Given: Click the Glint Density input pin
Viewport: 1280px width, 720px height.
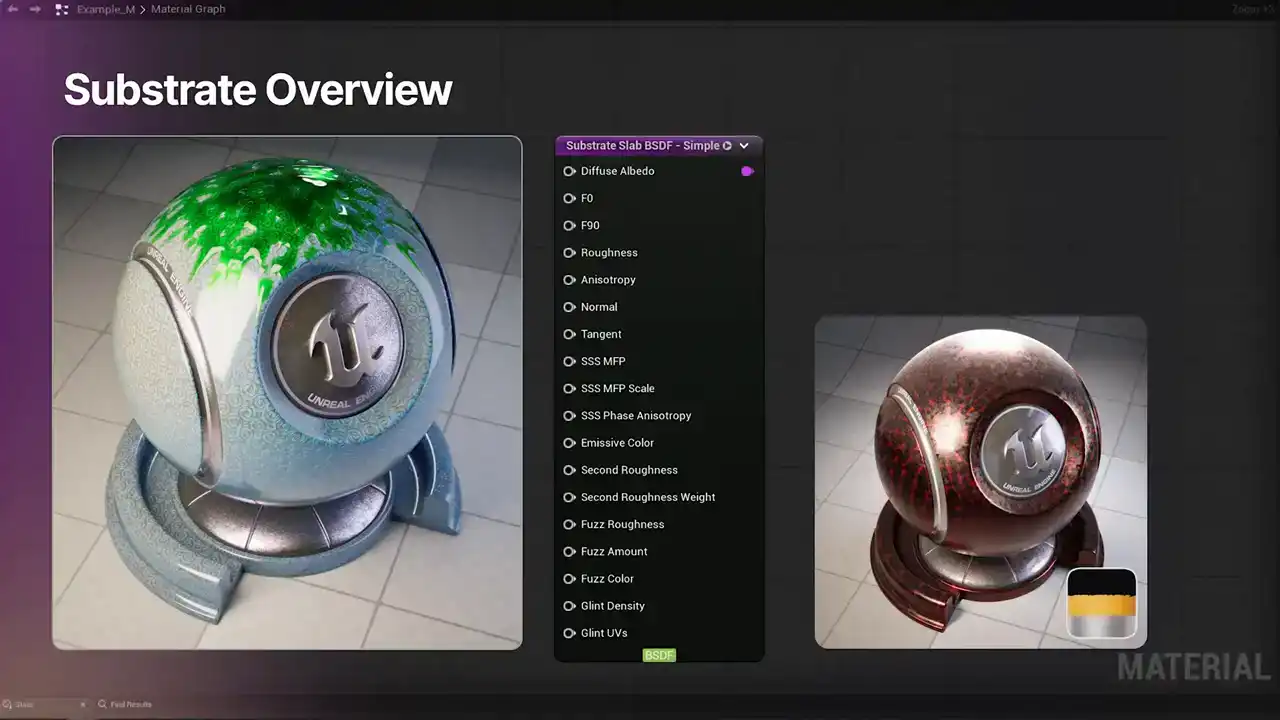Looking at the screenshot, I should pyautogui.click(x=570, y=606).
